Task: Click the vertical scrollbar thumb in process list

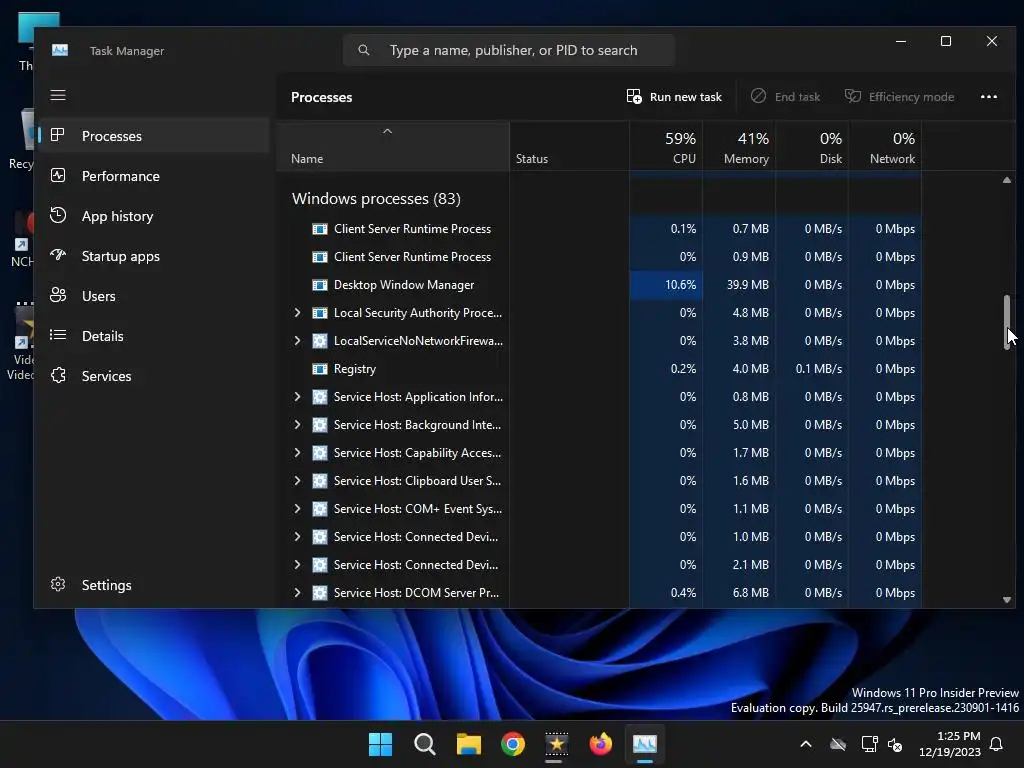Action: click(1007, 322)
